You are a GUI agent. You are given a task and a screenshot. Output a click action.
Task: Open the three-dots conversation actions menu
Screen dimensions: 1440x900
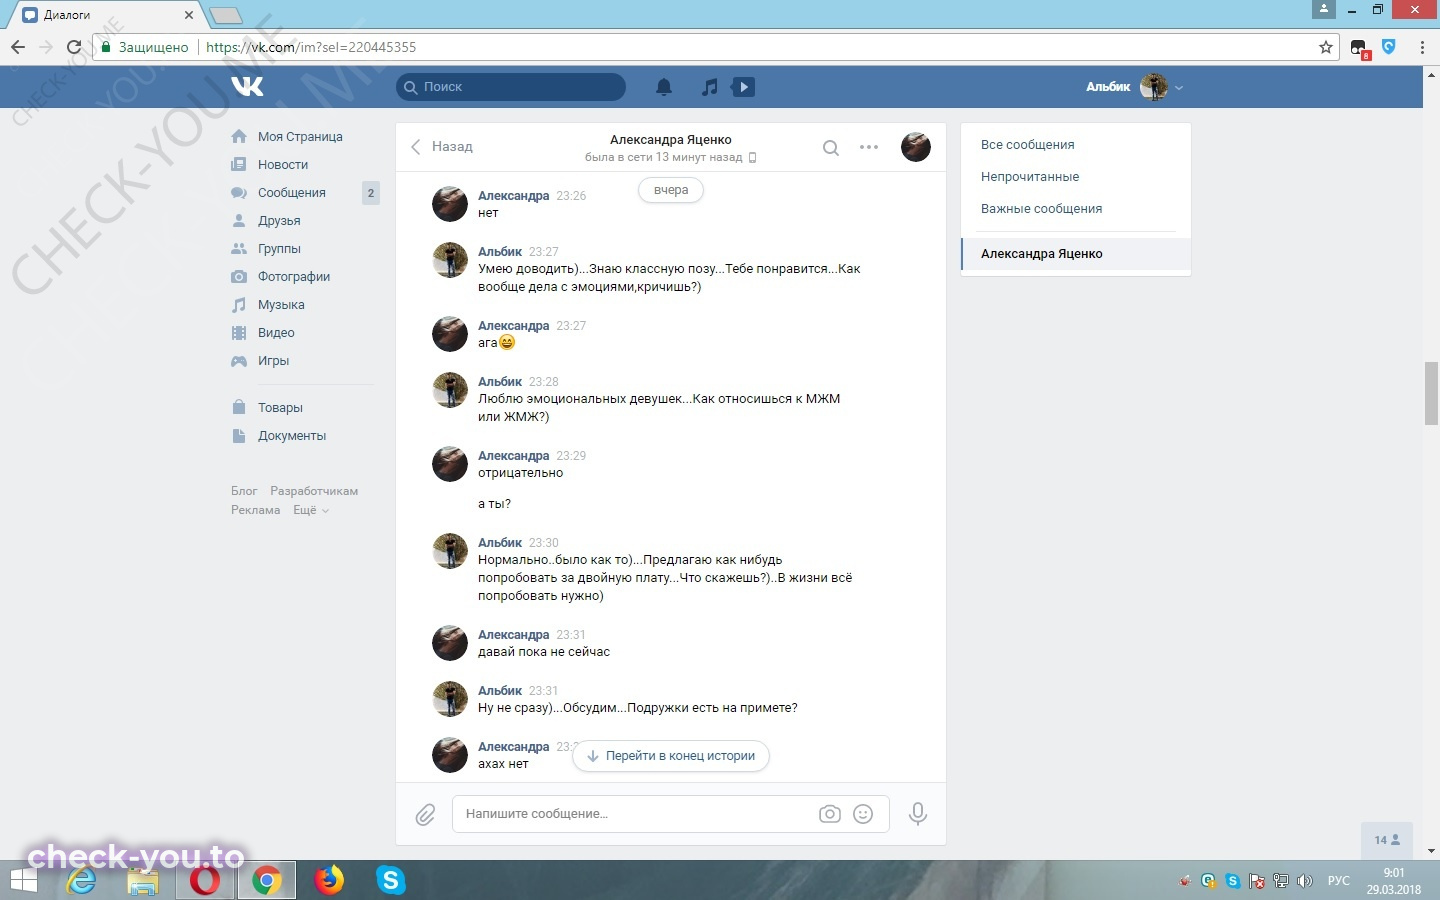pyautogui.click(x=869, y=147)
